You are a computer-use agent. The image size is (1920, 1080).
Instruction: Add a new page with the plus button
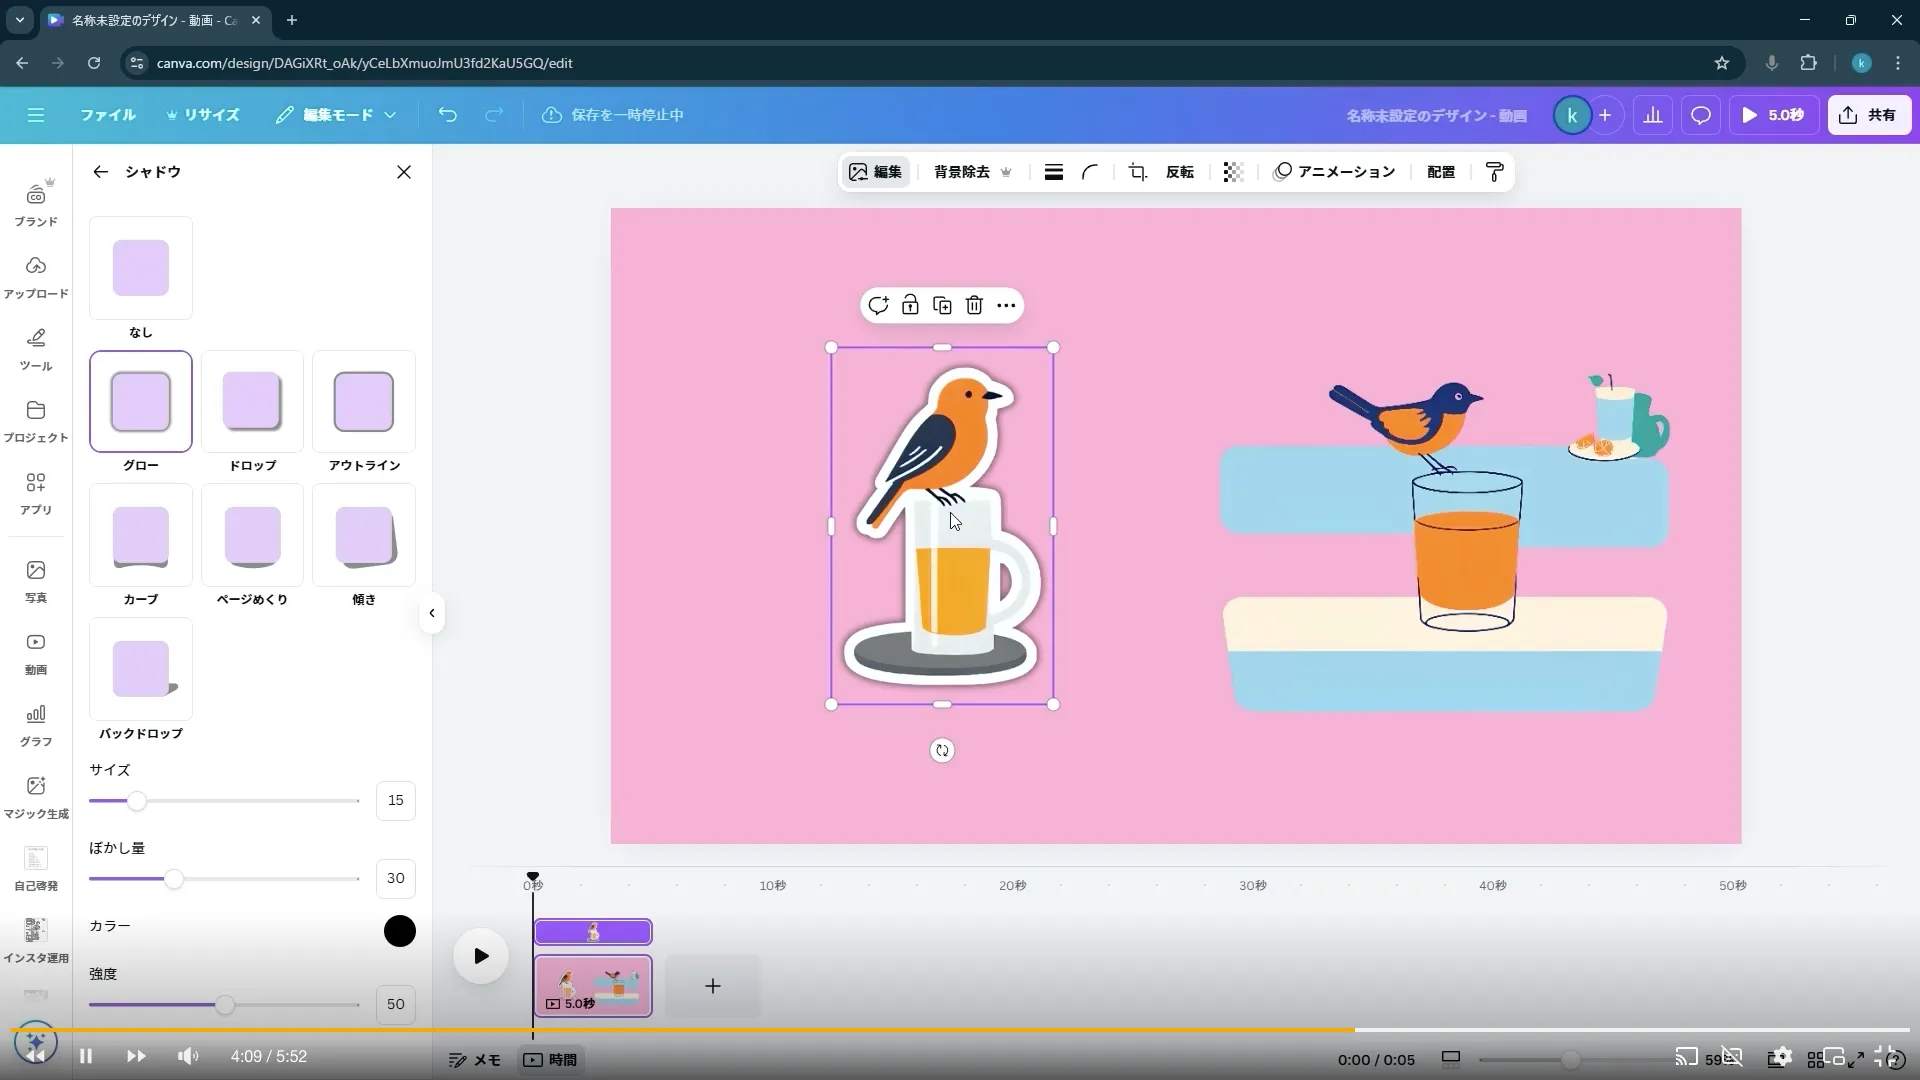coord(712,986)
